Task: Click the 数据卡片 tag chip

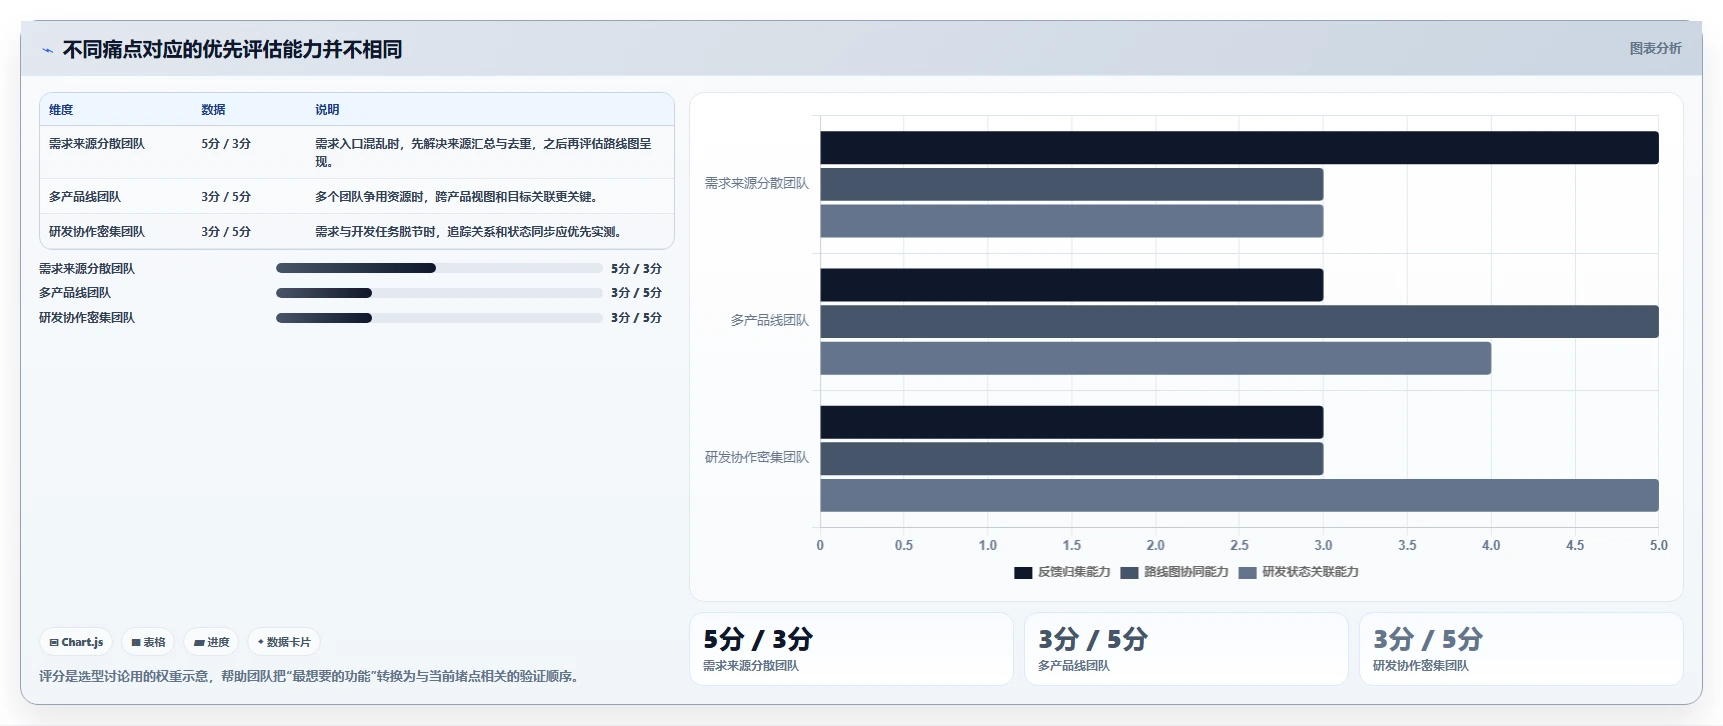Action: coord(284,642)
